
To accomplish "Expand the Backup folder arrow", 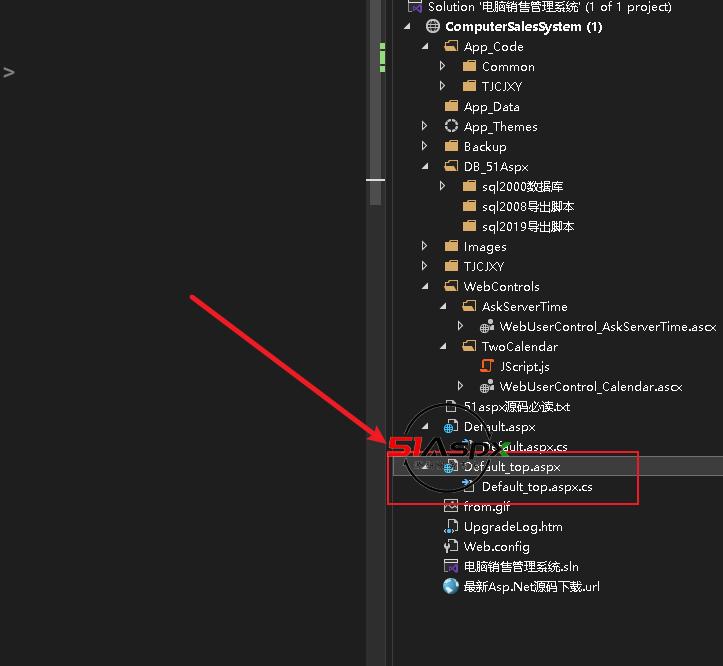I will tap(425, 146).
